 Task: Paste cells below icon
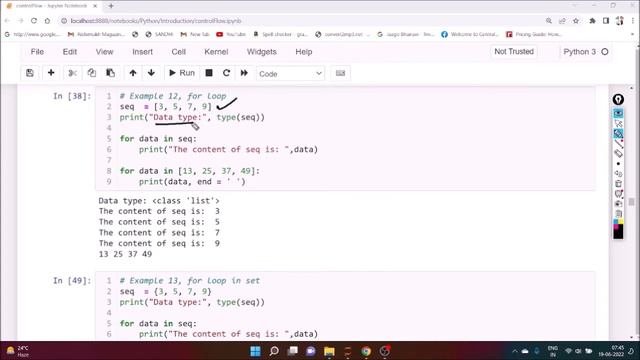click(110, 73)
